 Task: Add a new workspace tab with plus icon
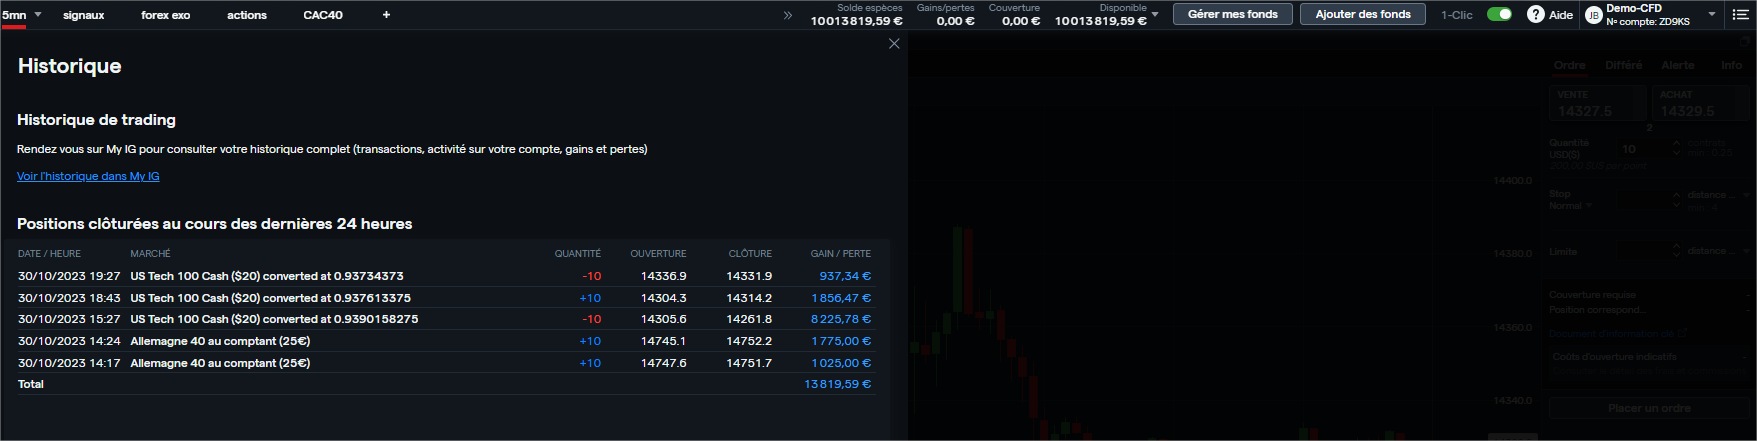click(386, 15)
